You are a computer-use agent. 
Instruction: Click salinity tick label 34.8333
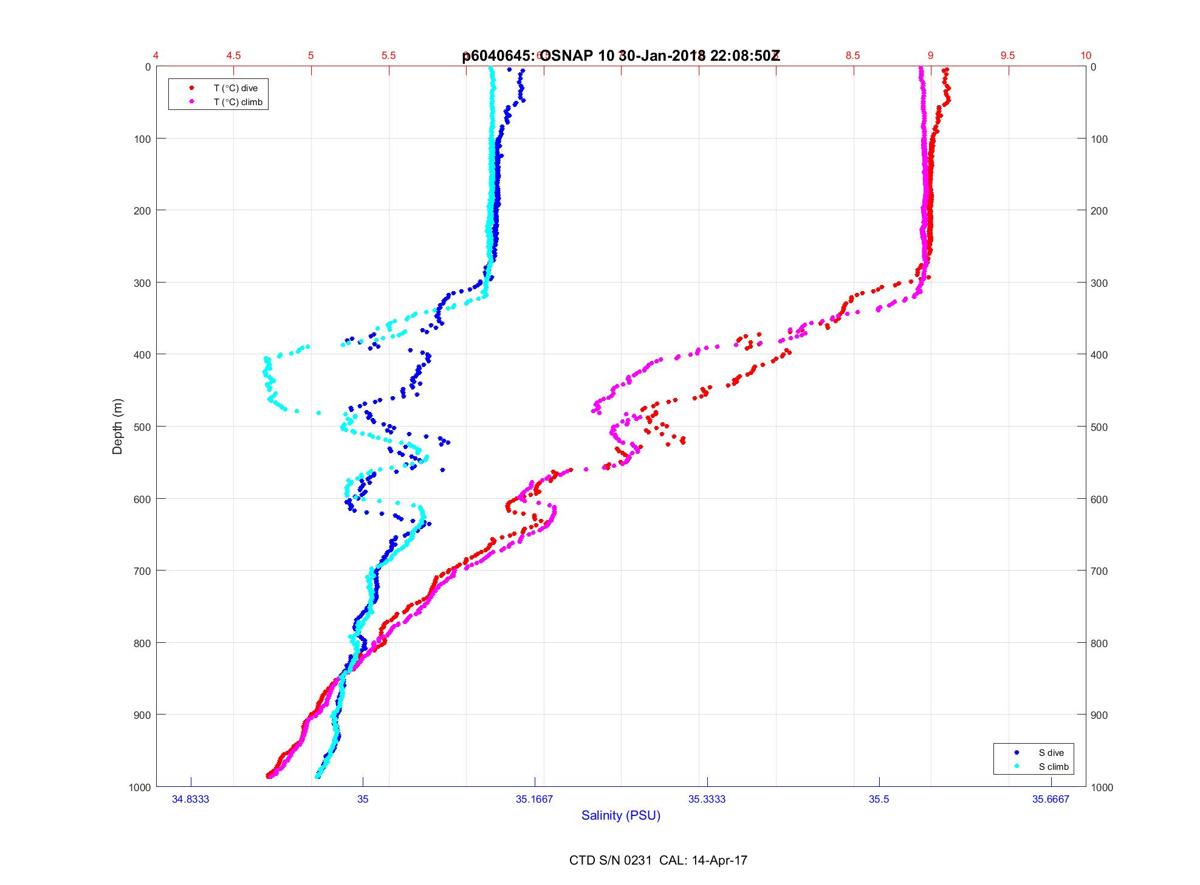pyautogui.click(x=191, y=800)
